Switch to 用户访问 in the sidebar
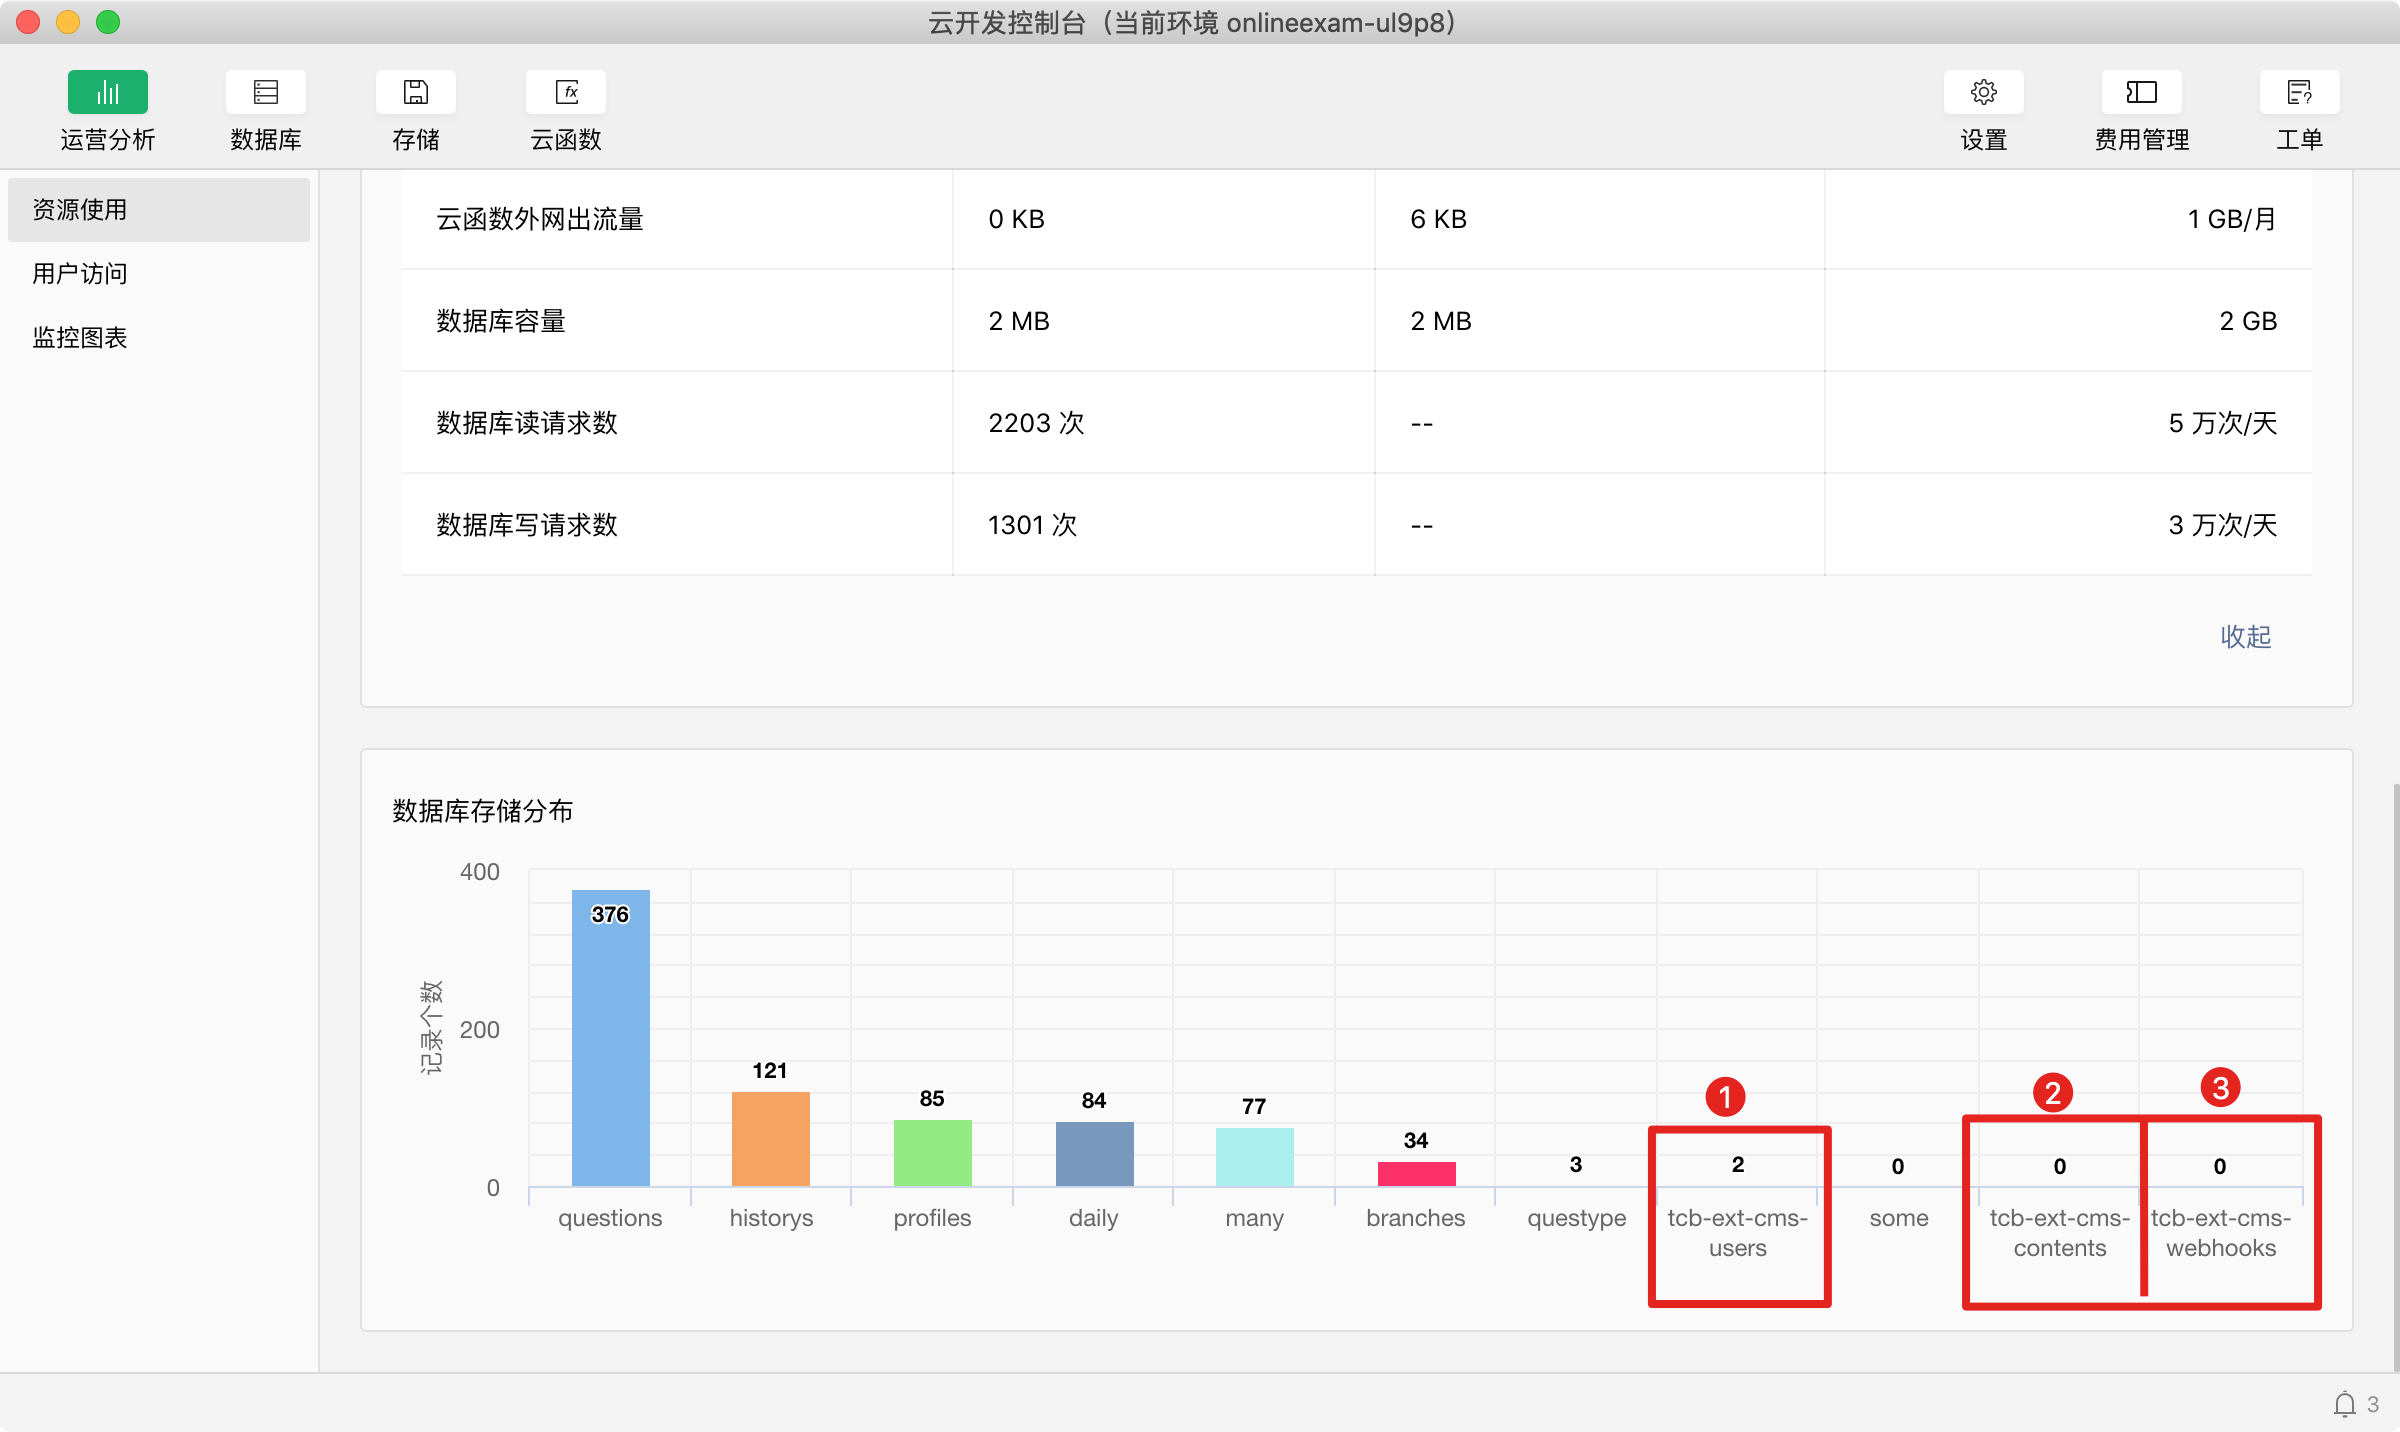This screenshot has height=1432, width=2400. click(x=80, y=274)
